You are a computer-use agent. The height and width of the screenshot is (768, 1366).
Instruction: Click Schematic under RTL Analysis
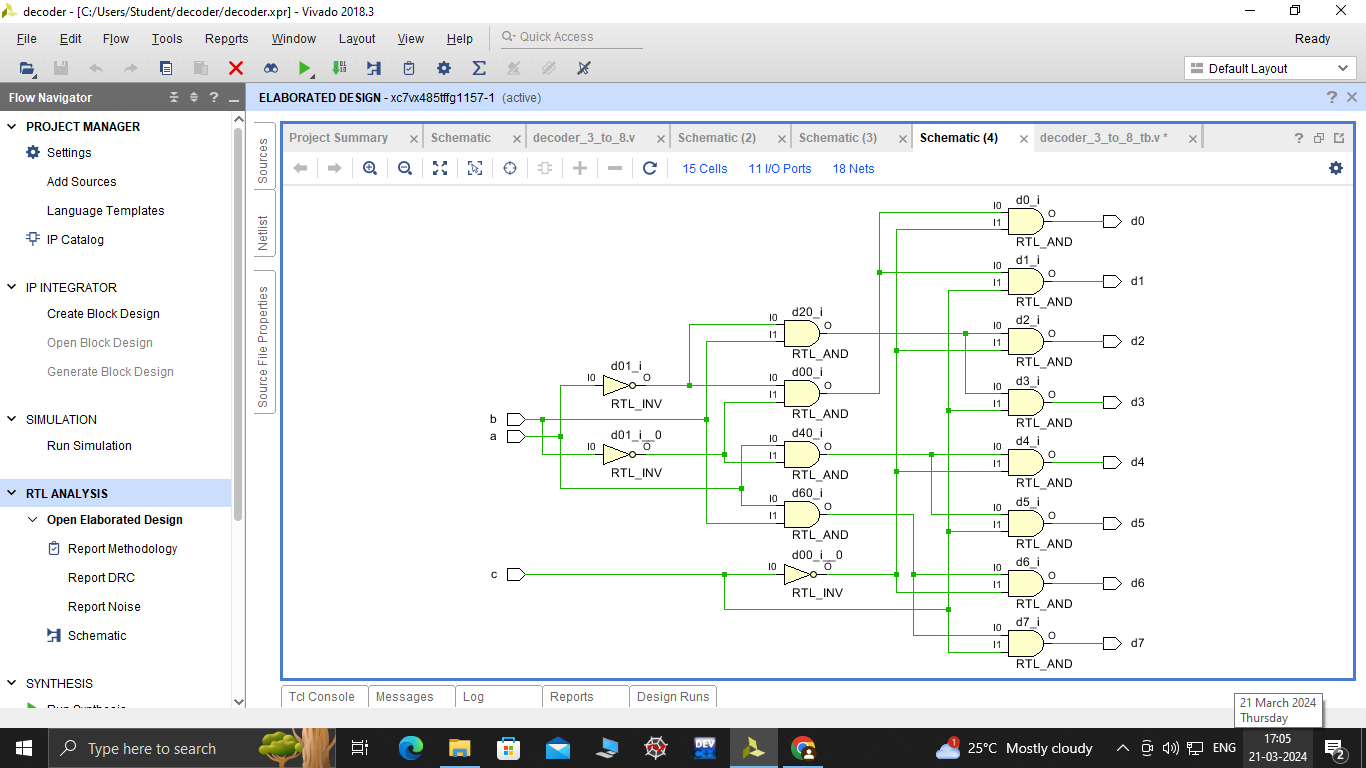[x=97, y=636]
